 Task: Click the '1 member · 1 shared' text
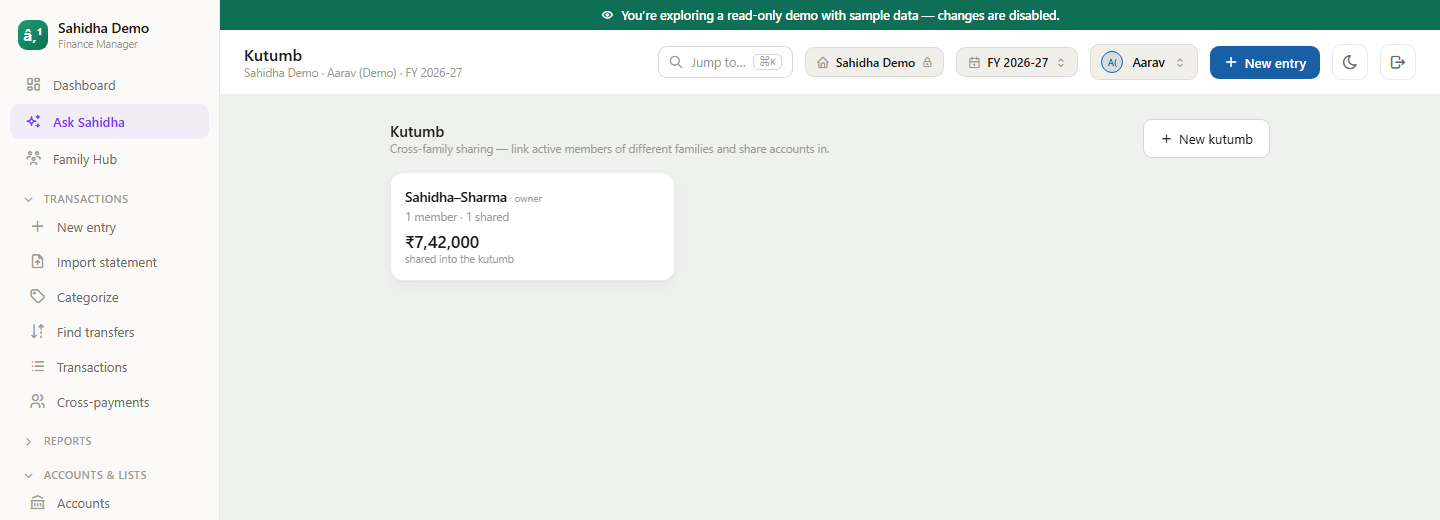point(457,217)
